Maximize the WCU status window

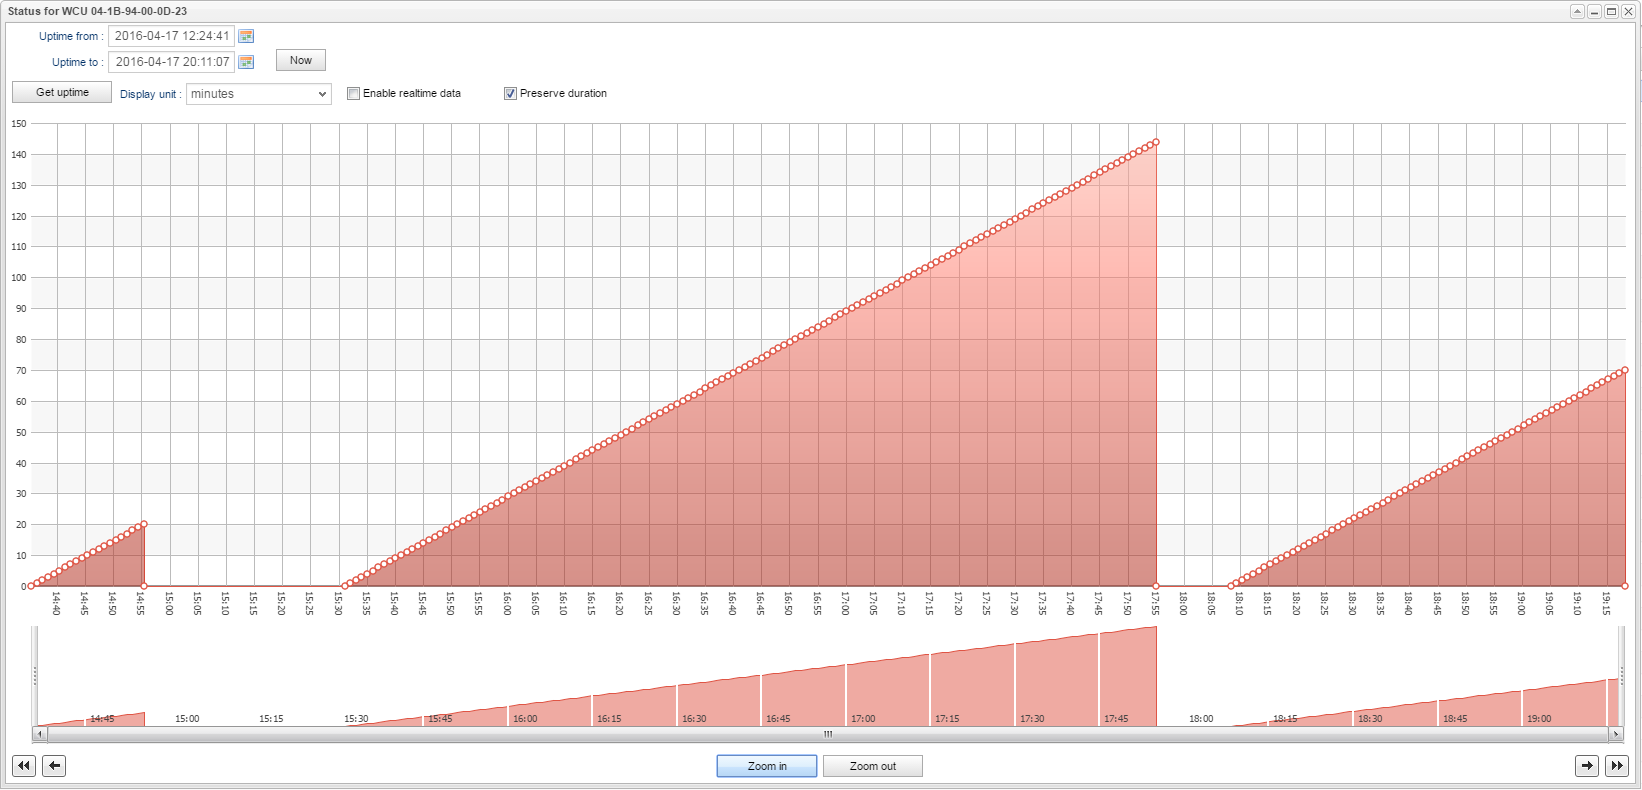[x=1611, y=11]
